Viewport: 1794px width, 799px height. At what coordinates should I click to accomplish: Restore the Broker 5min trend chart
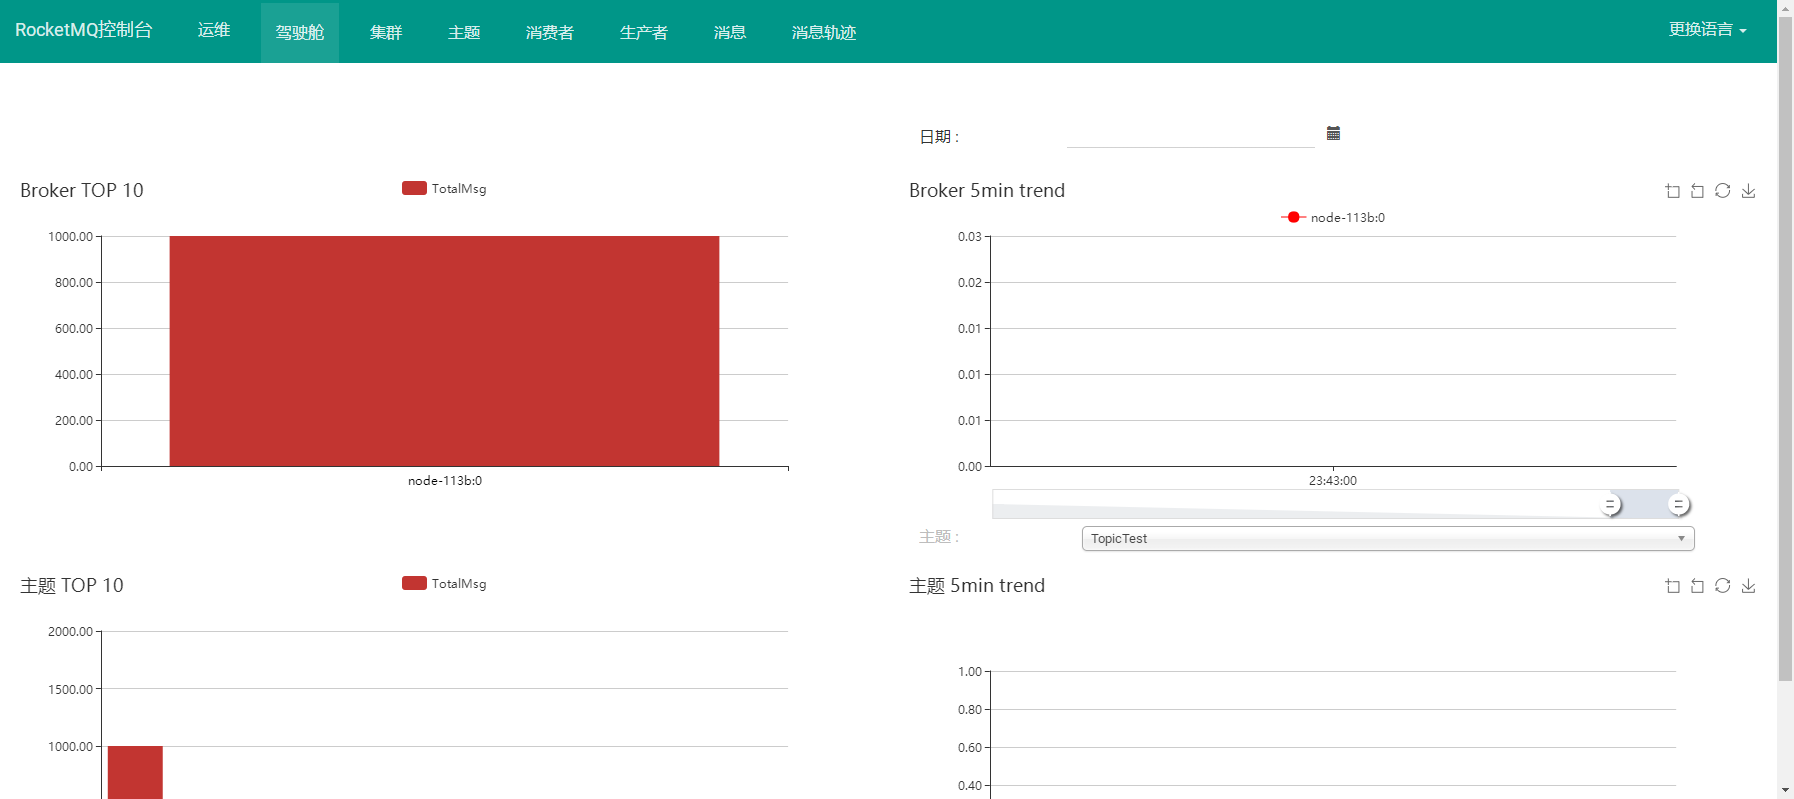1722,191
